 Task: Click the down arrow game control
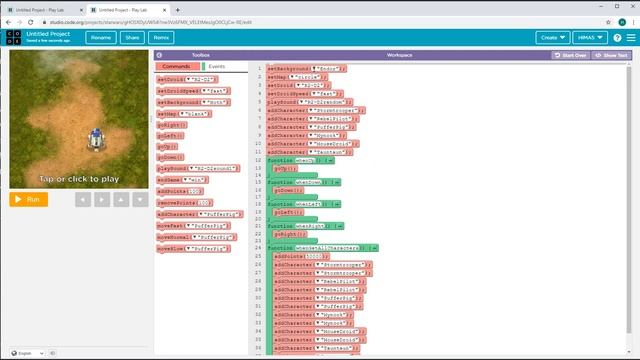[x=140, y=200]
